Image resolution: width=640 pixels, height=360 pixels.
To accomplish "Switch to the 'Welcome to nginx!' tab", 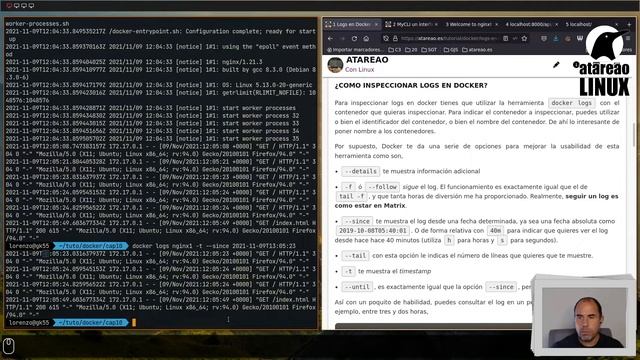I will pos(471,24).
